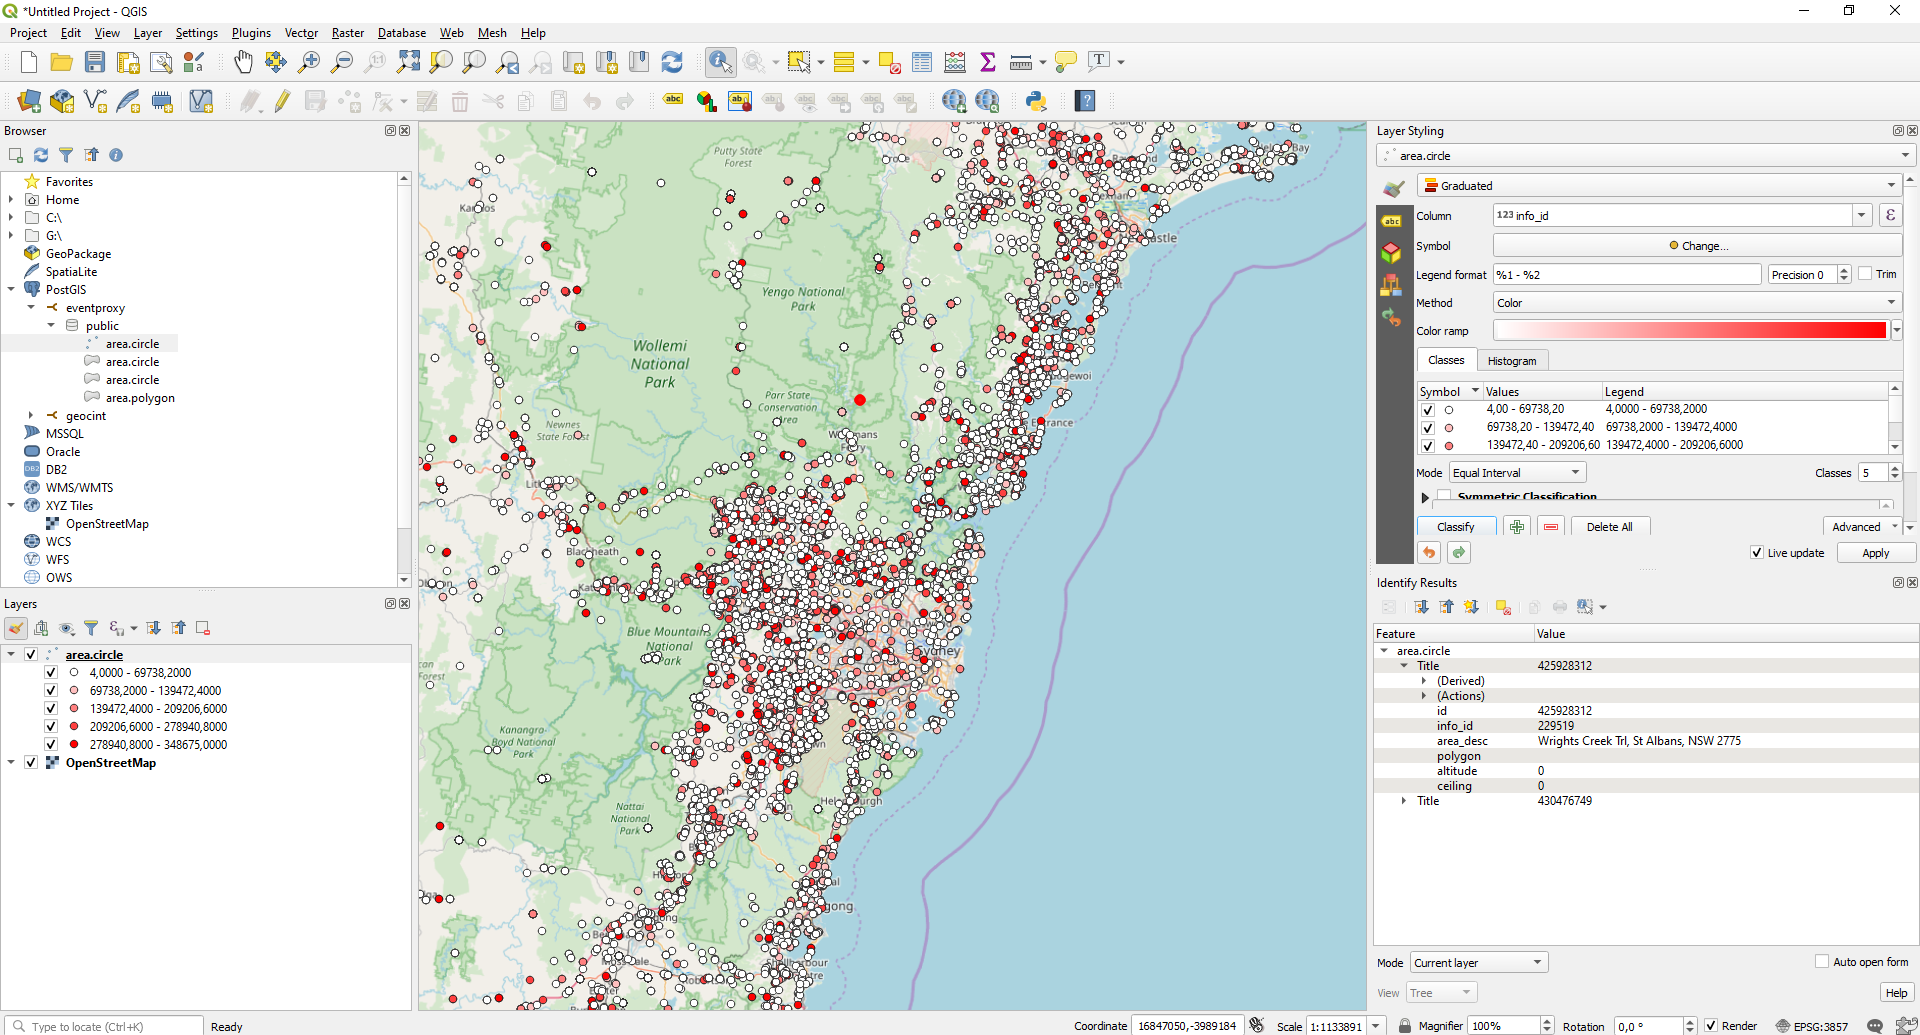Open the Vector menu

(x=300, y=33)
